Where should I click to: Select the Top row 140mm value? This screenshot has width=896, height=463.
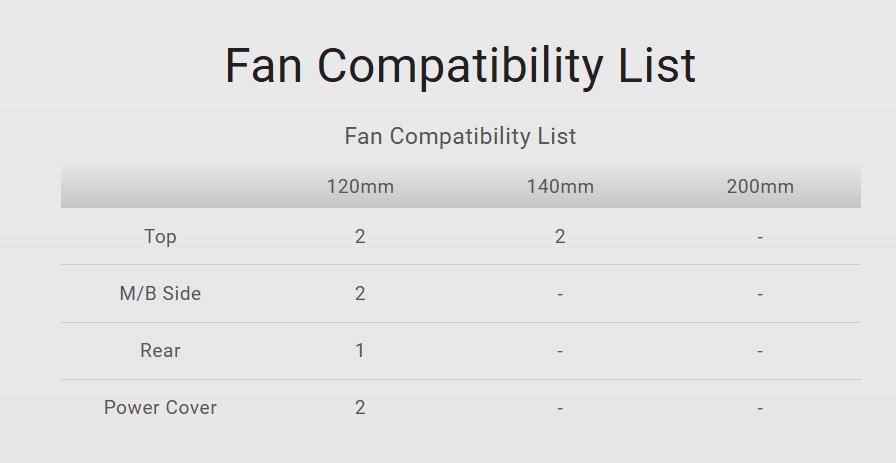point(560,237)
